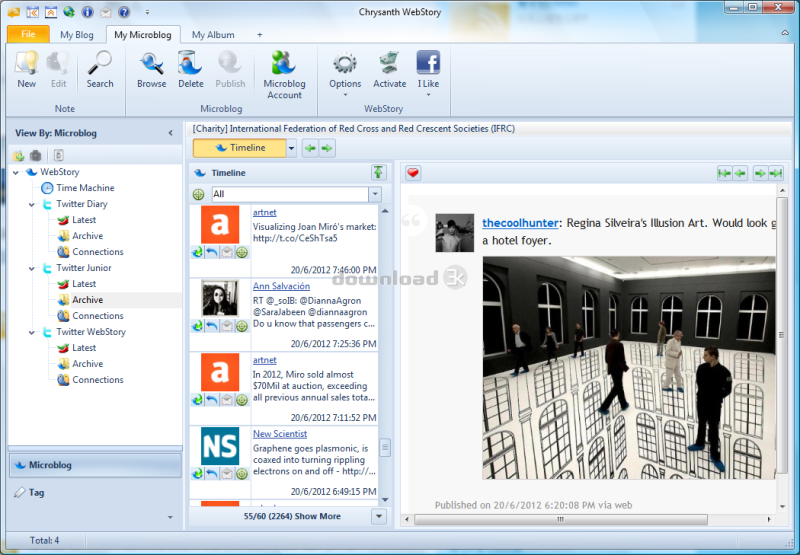
Task: Switch to the My Album tab
Action: coord(213,35)
